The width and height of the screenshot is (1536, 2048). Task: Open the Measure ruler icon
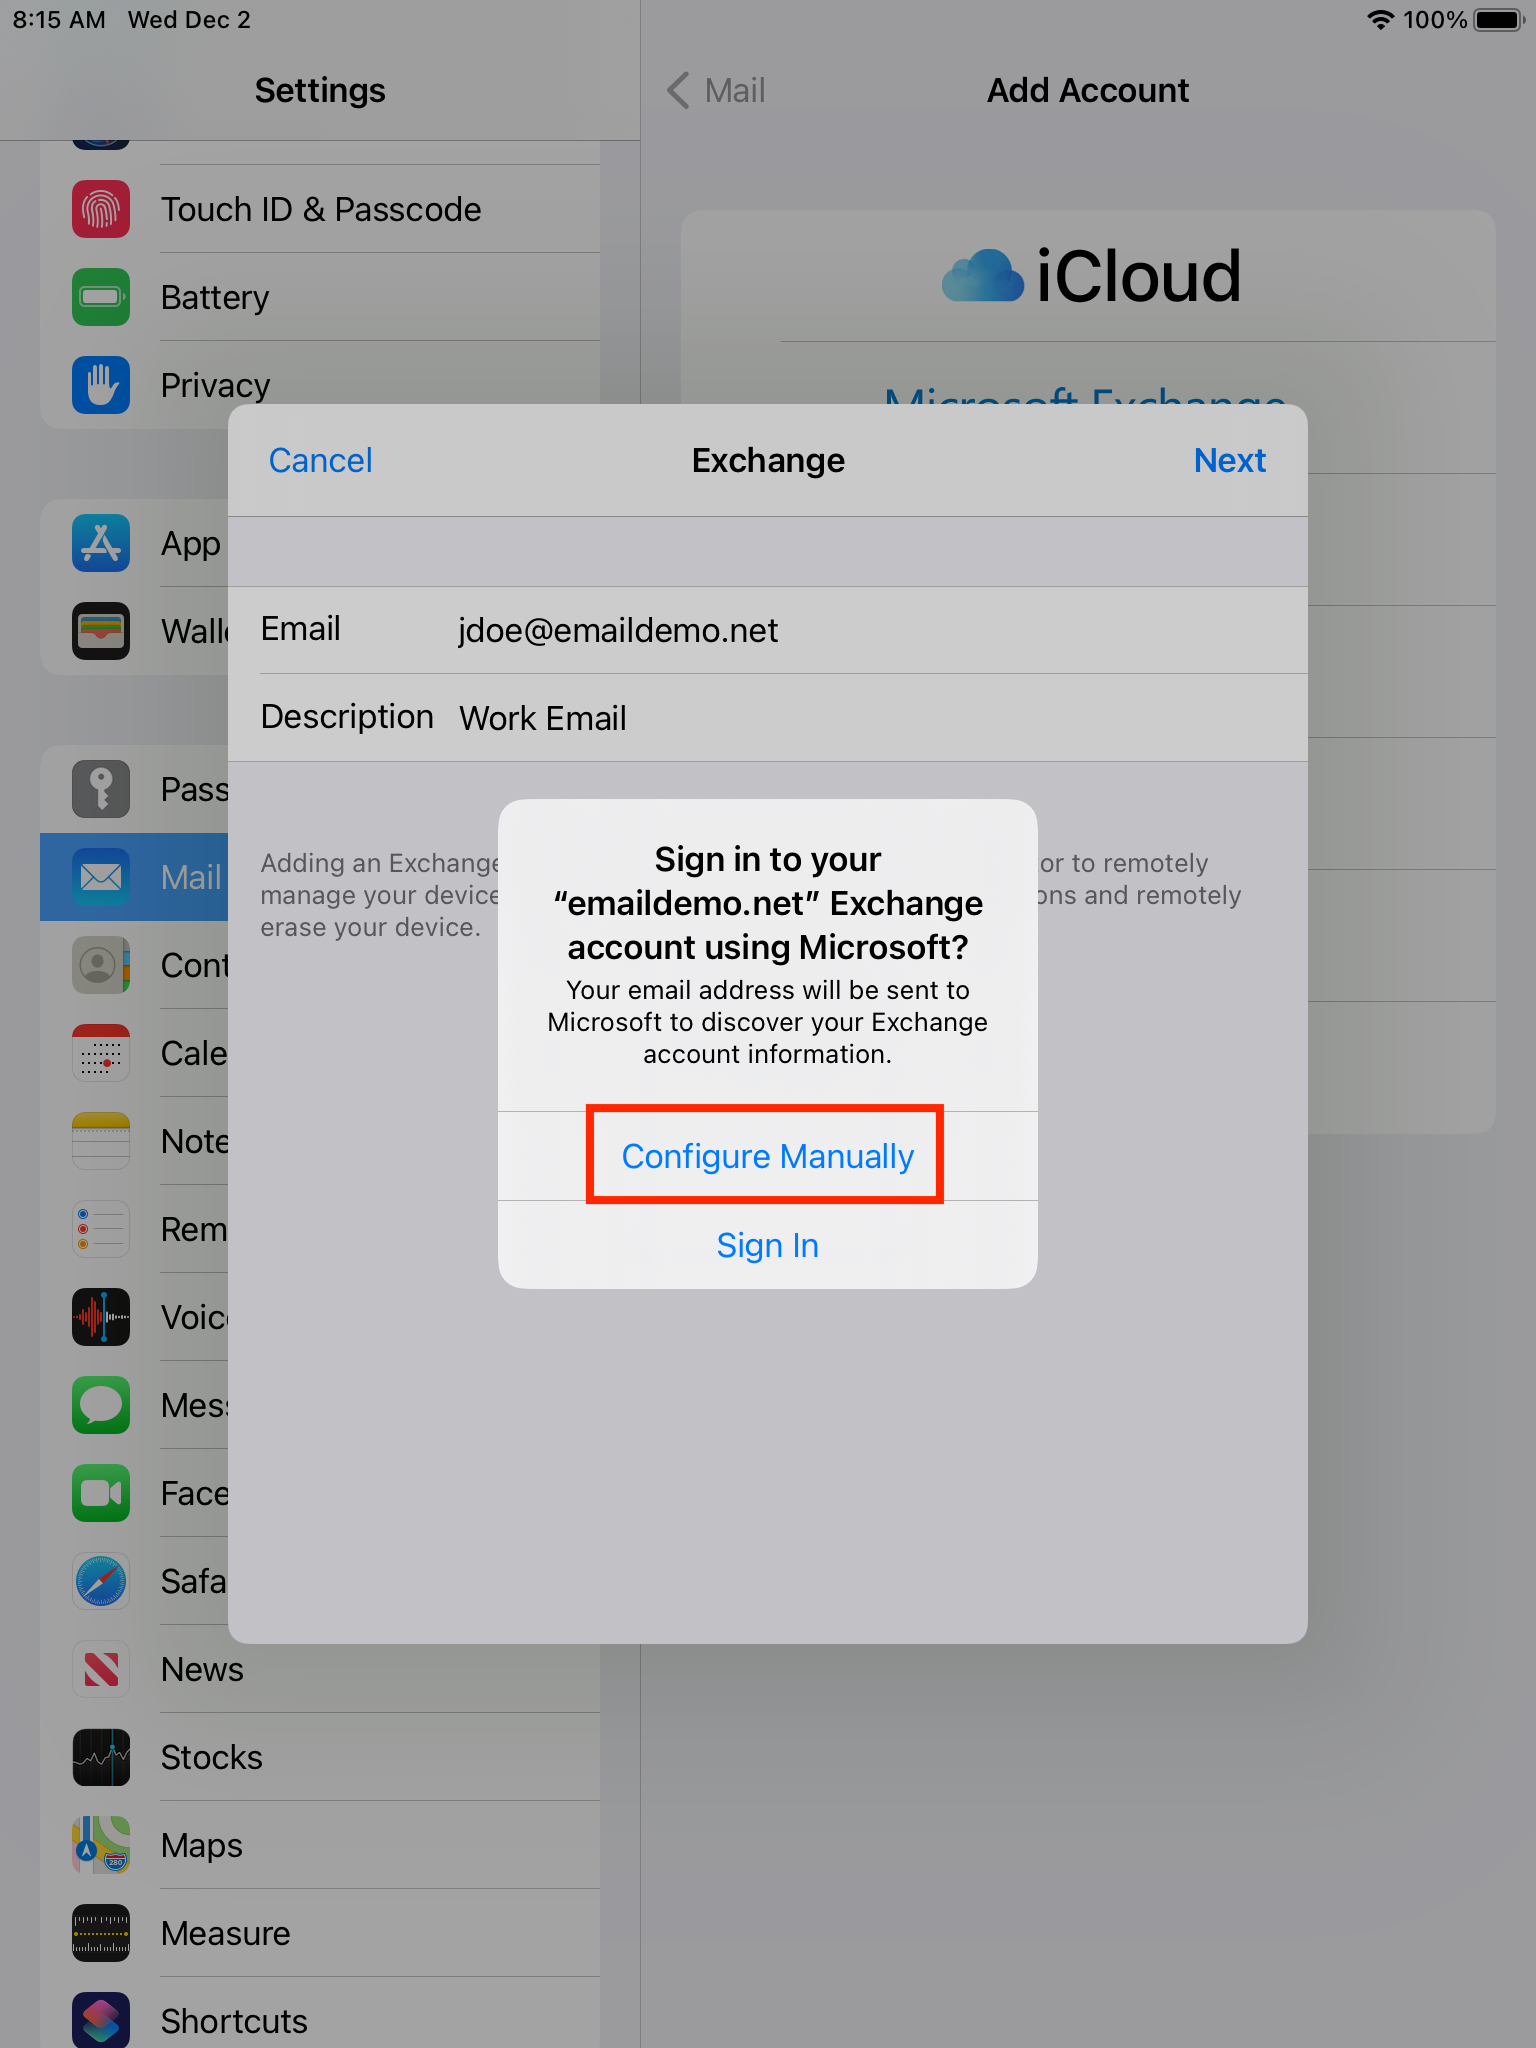[x=101, y=1933]
